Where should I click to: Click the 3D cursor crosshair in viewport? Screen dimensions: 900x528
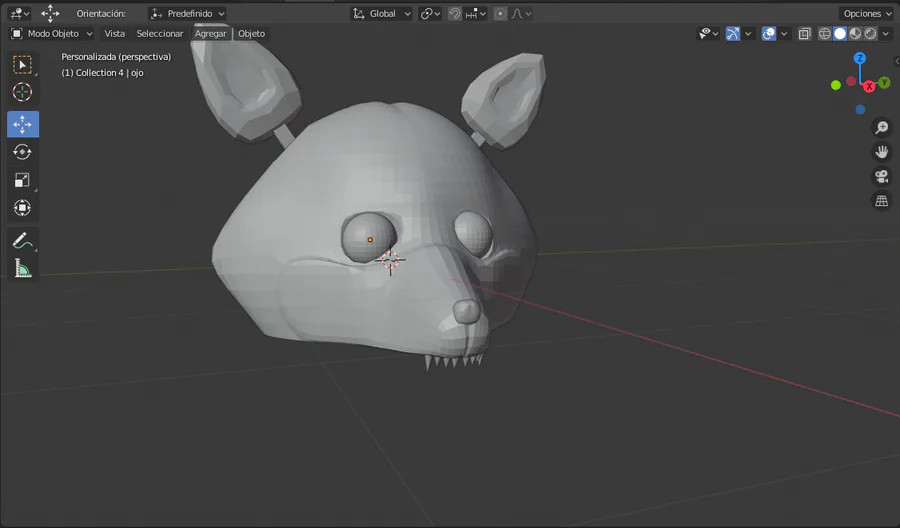[x=390, y=260]
